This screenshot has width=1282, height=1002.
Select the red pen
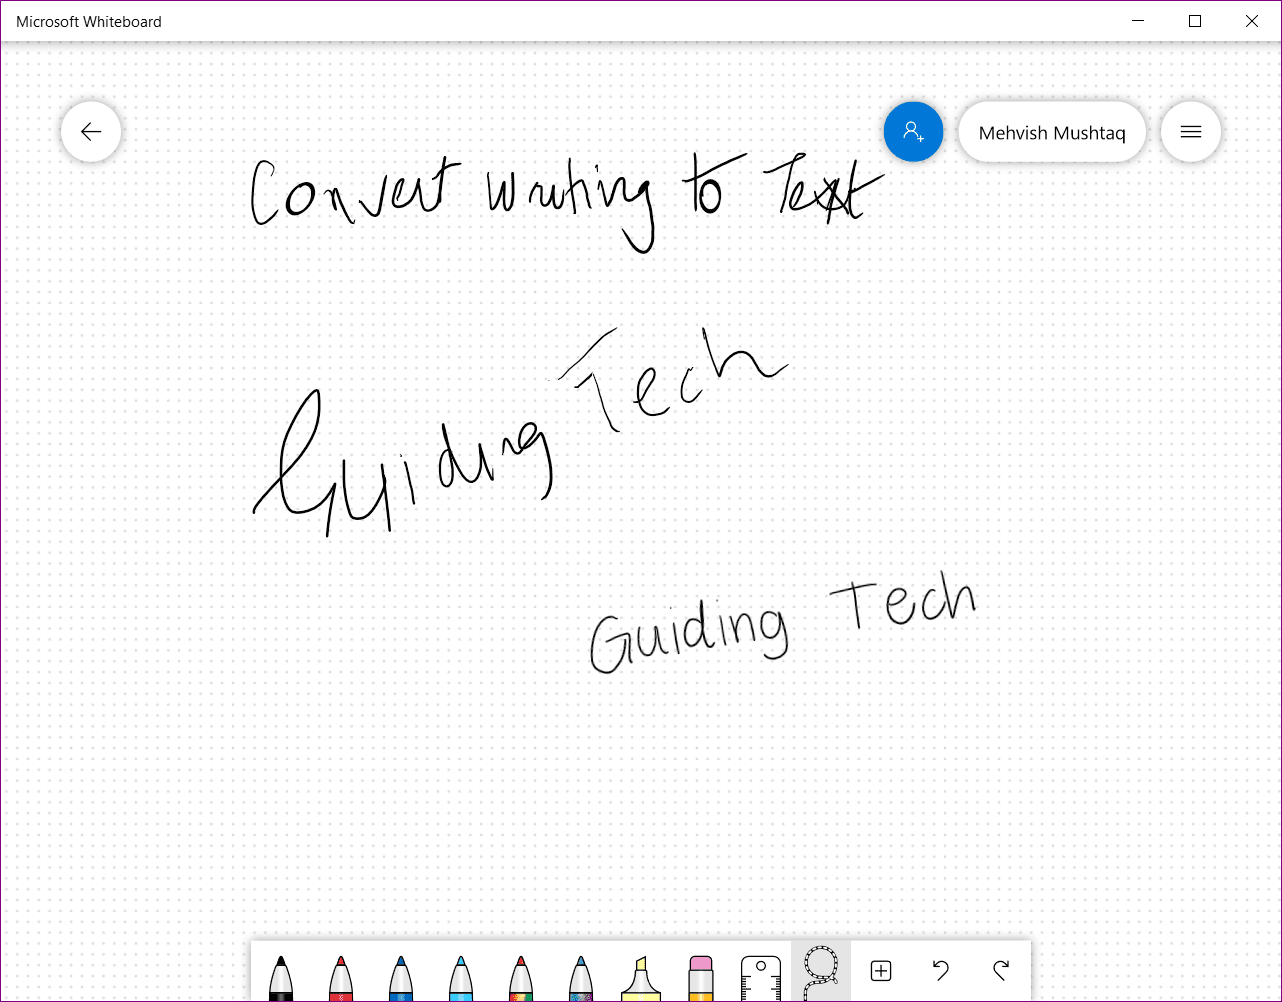tap(341, 977)
